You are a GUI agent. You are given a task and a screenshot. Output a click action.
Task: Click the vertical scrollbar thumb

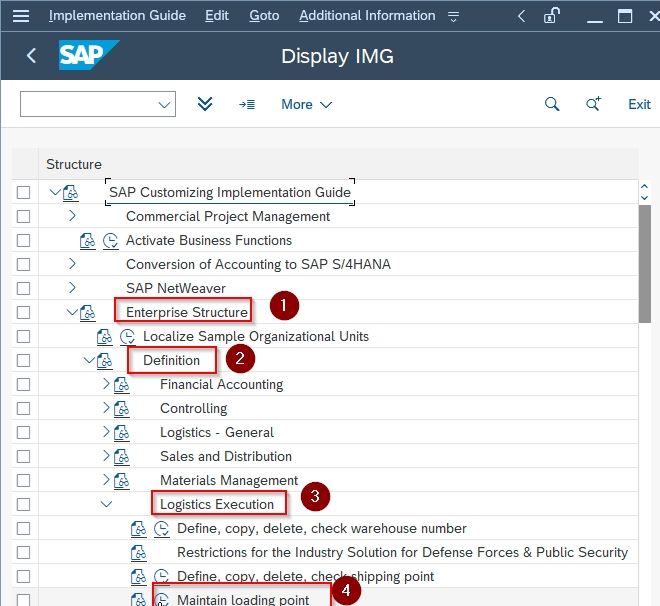coord(644,264)
